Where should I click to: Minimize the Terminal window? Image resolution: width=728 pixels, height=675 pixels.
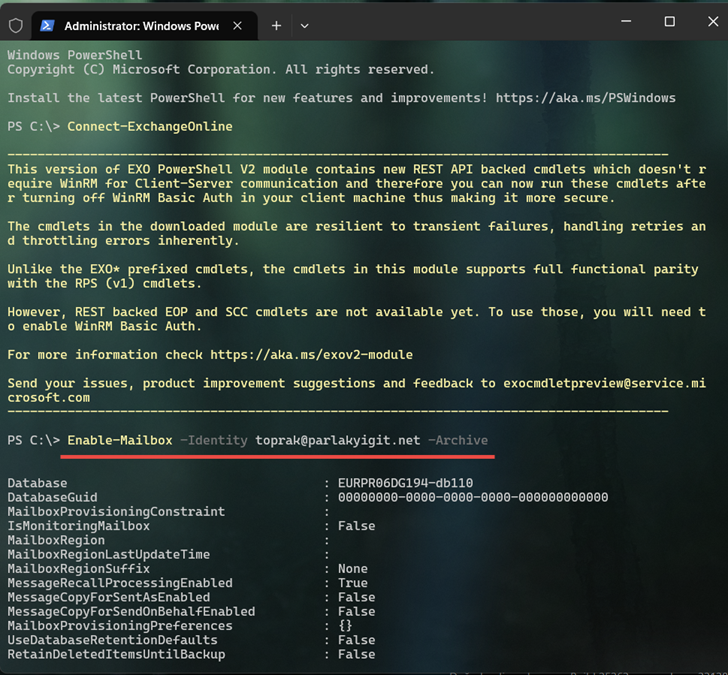pos(626,21)
